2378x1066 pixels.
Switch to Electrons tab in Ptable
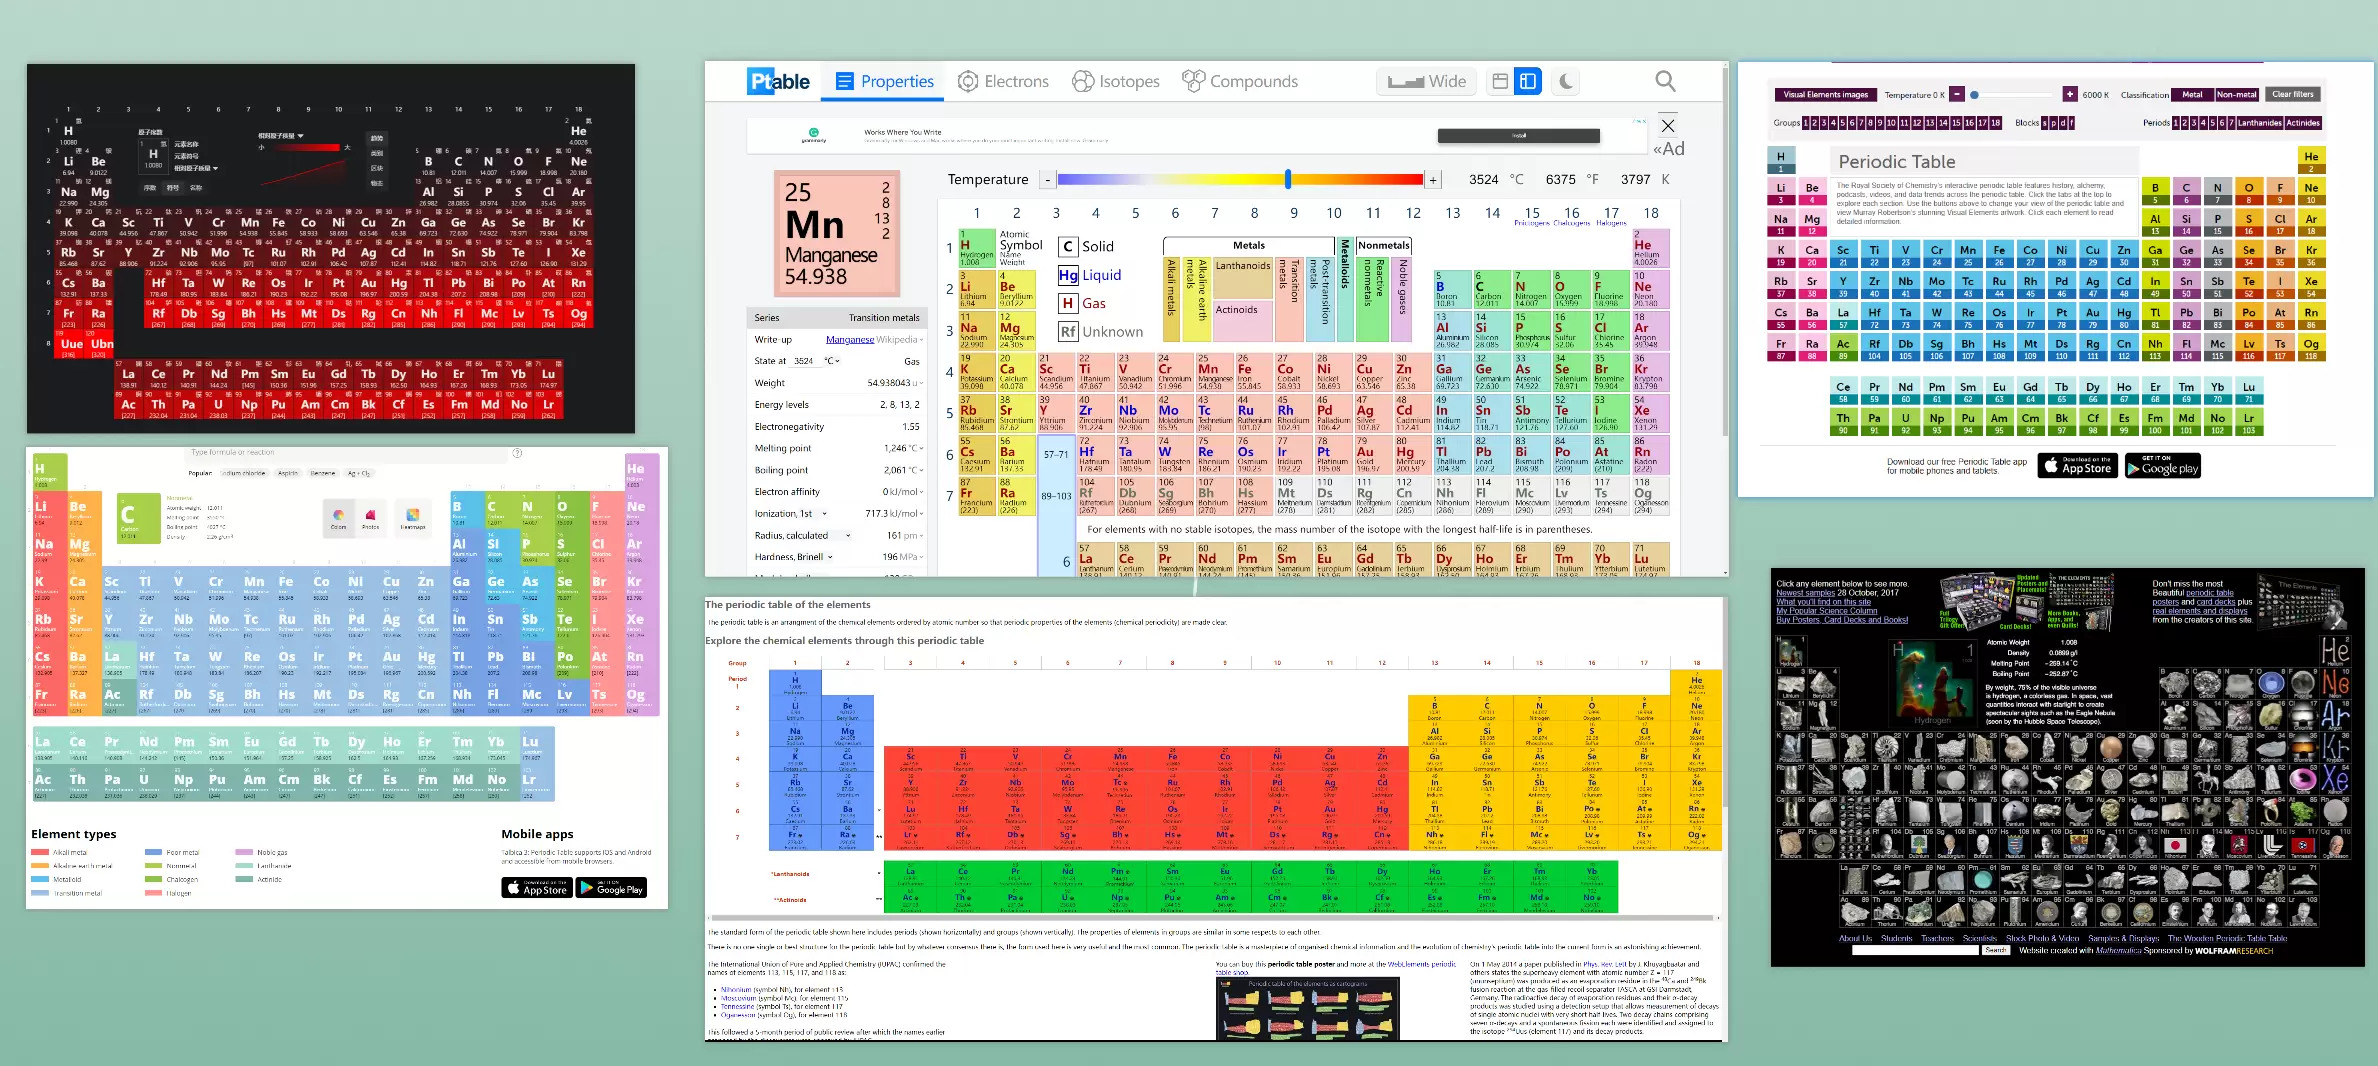(x=1003, y=82)
